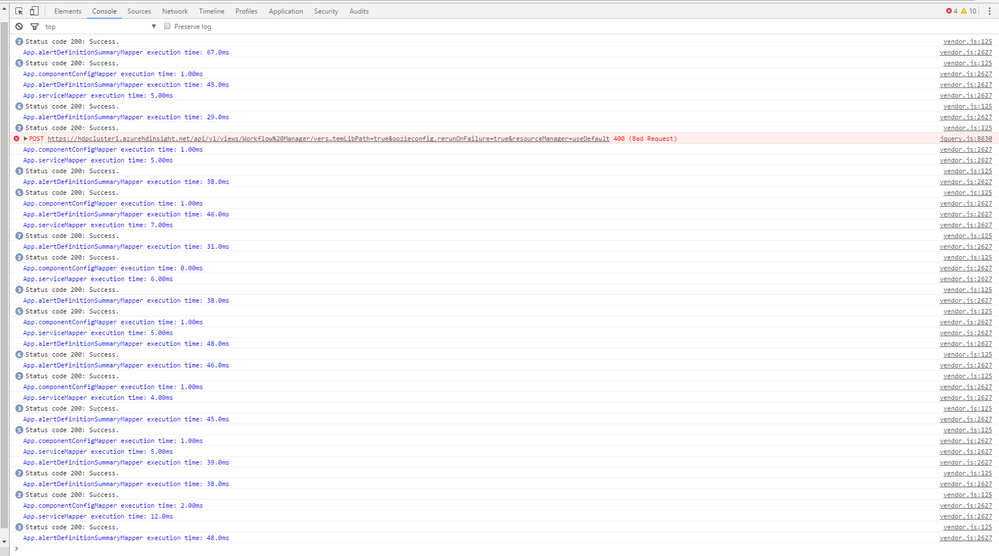Open the top execution context dropdown

click(100, 26)
